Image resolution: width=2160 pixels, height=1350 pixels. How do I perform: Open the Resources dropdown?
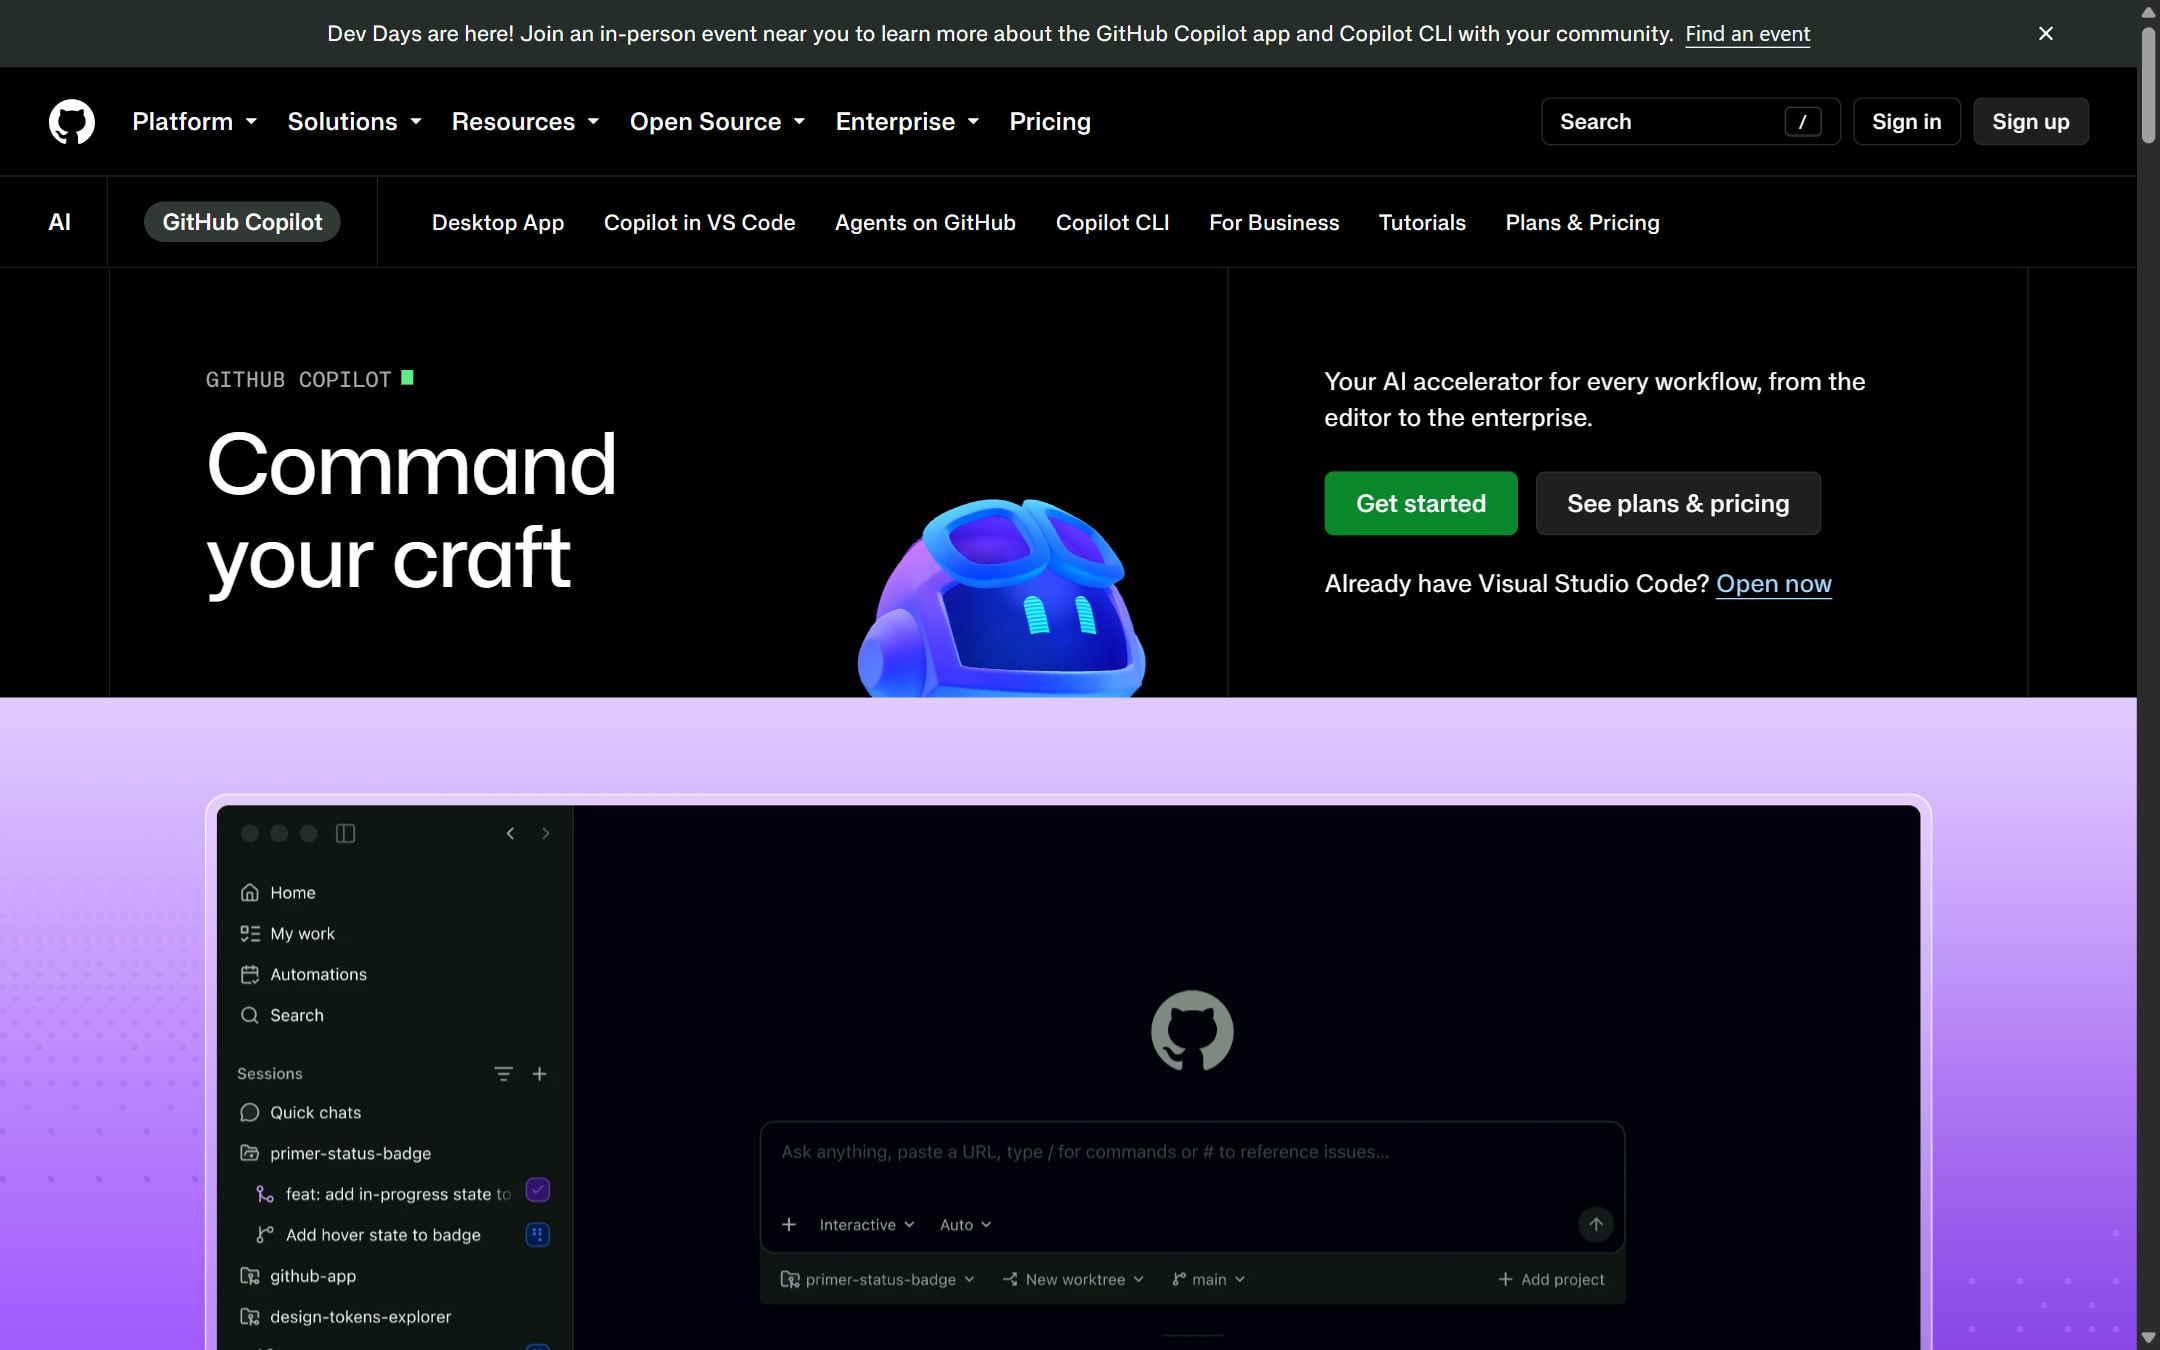pyautogui.click(x=525, y=121)
